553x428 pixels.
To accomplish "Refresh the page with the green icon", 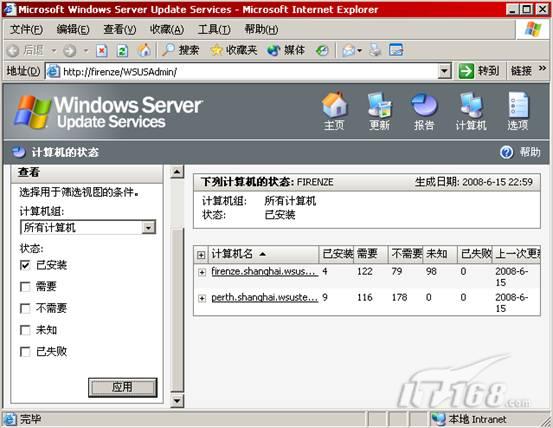I will click(122, 51).
